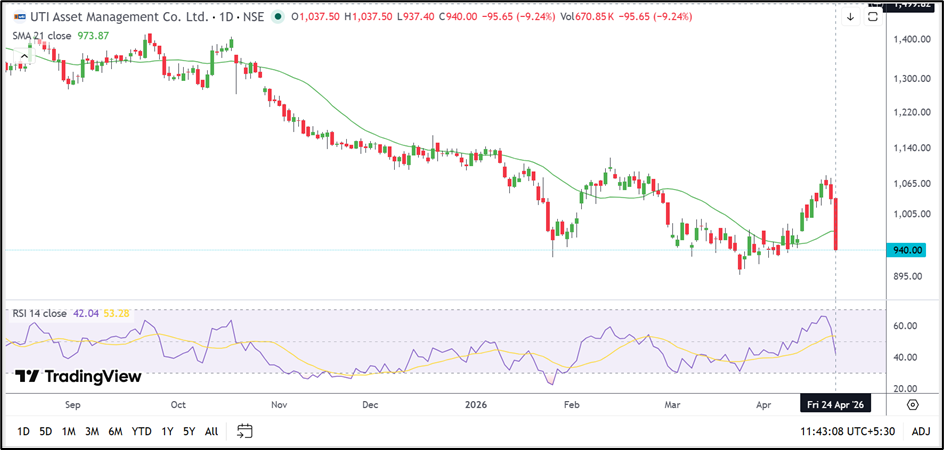Select the YTD date range
This screenshot has height=450, width=944.
point(141,431)
